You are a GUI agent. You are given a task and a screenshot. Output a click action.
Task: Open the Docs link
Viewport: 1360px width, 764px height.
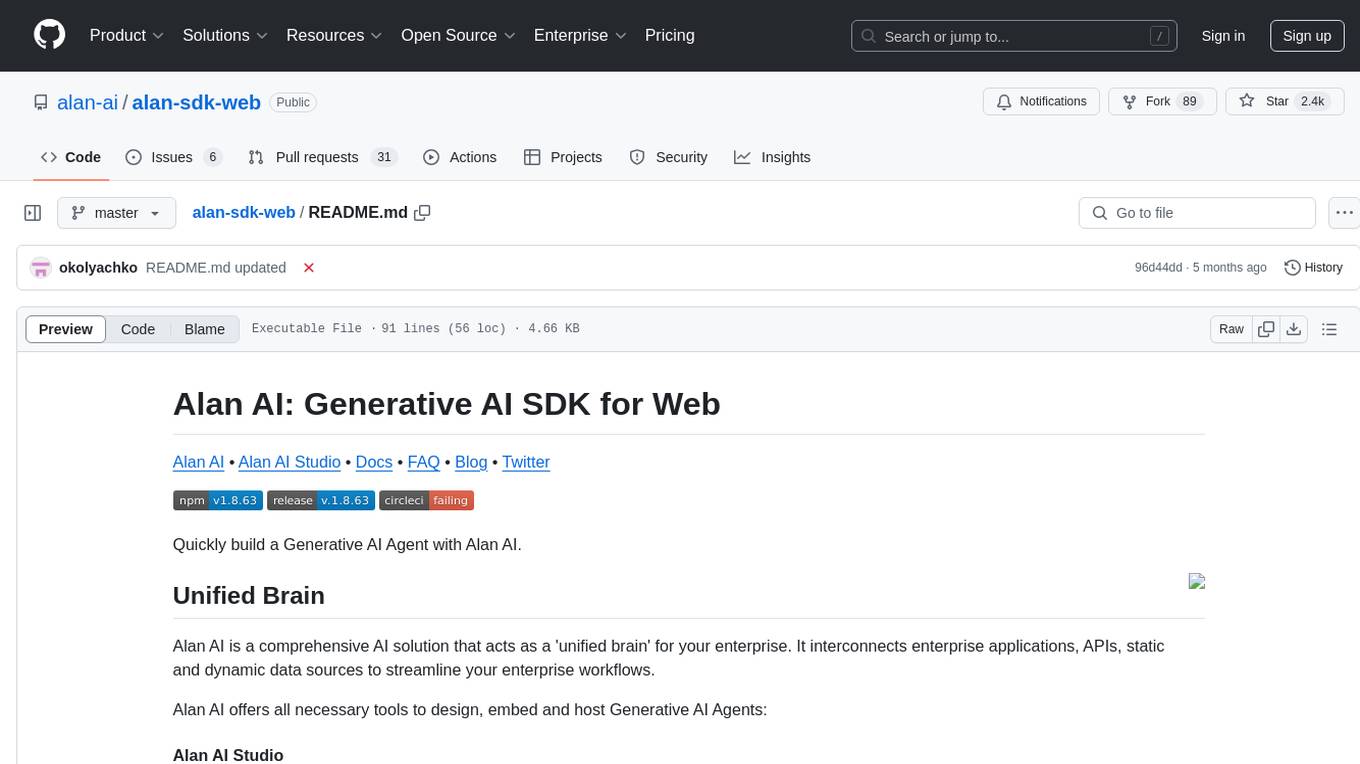coord(374,462)
